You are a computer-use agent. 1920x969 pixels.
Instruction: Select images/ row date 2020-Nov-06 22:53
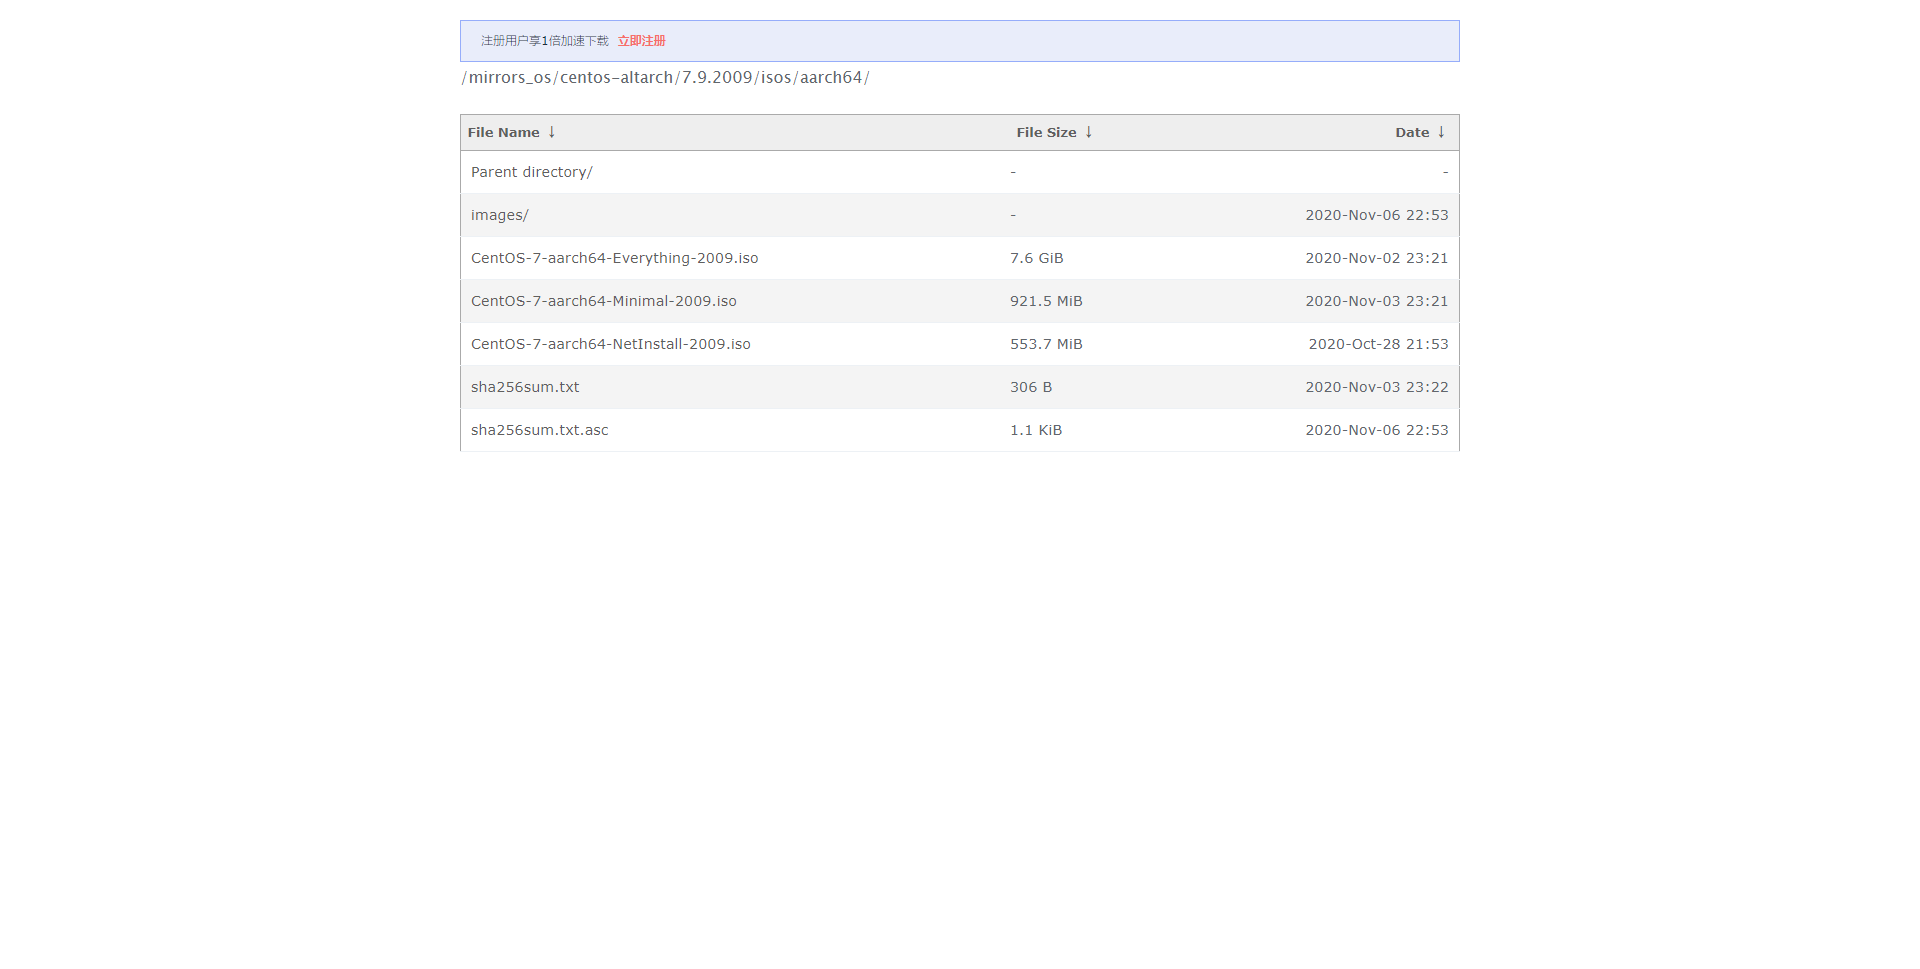(x=1376, y=215)
